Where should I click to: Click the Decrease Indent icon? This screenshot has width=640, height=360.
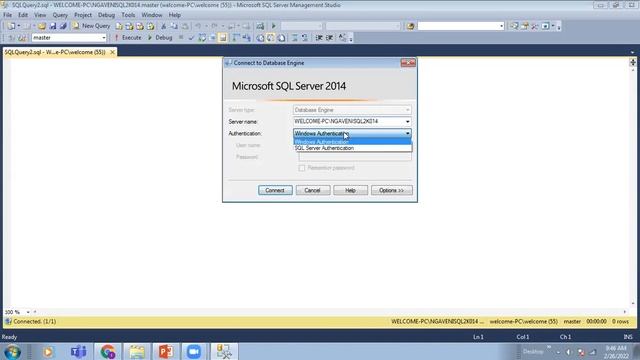[x=319, y=38]
